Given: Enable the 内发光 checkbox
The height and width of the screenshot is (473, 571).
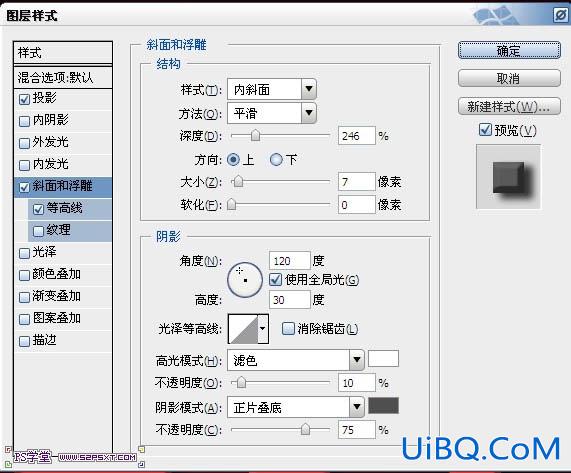Looking at the screenshot, I should (24, 165).
